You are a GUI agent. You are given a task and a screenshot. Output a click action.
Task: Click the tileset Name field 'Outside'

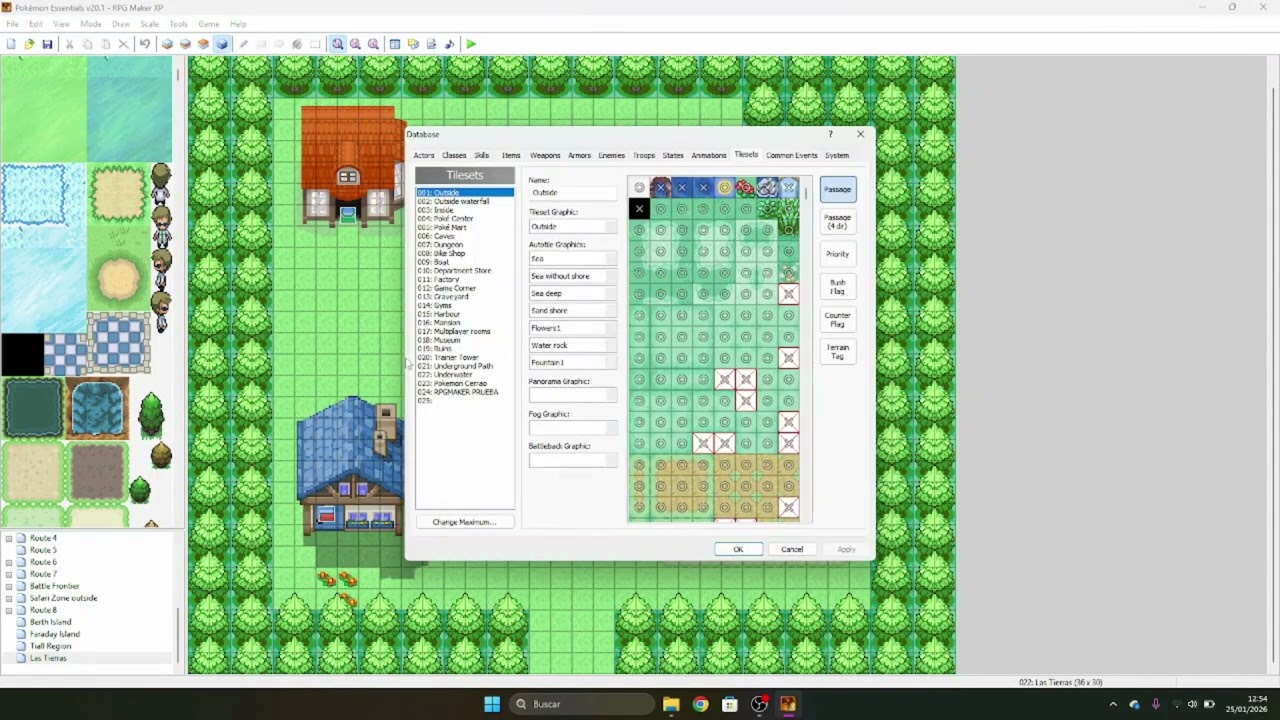[573, 193]
